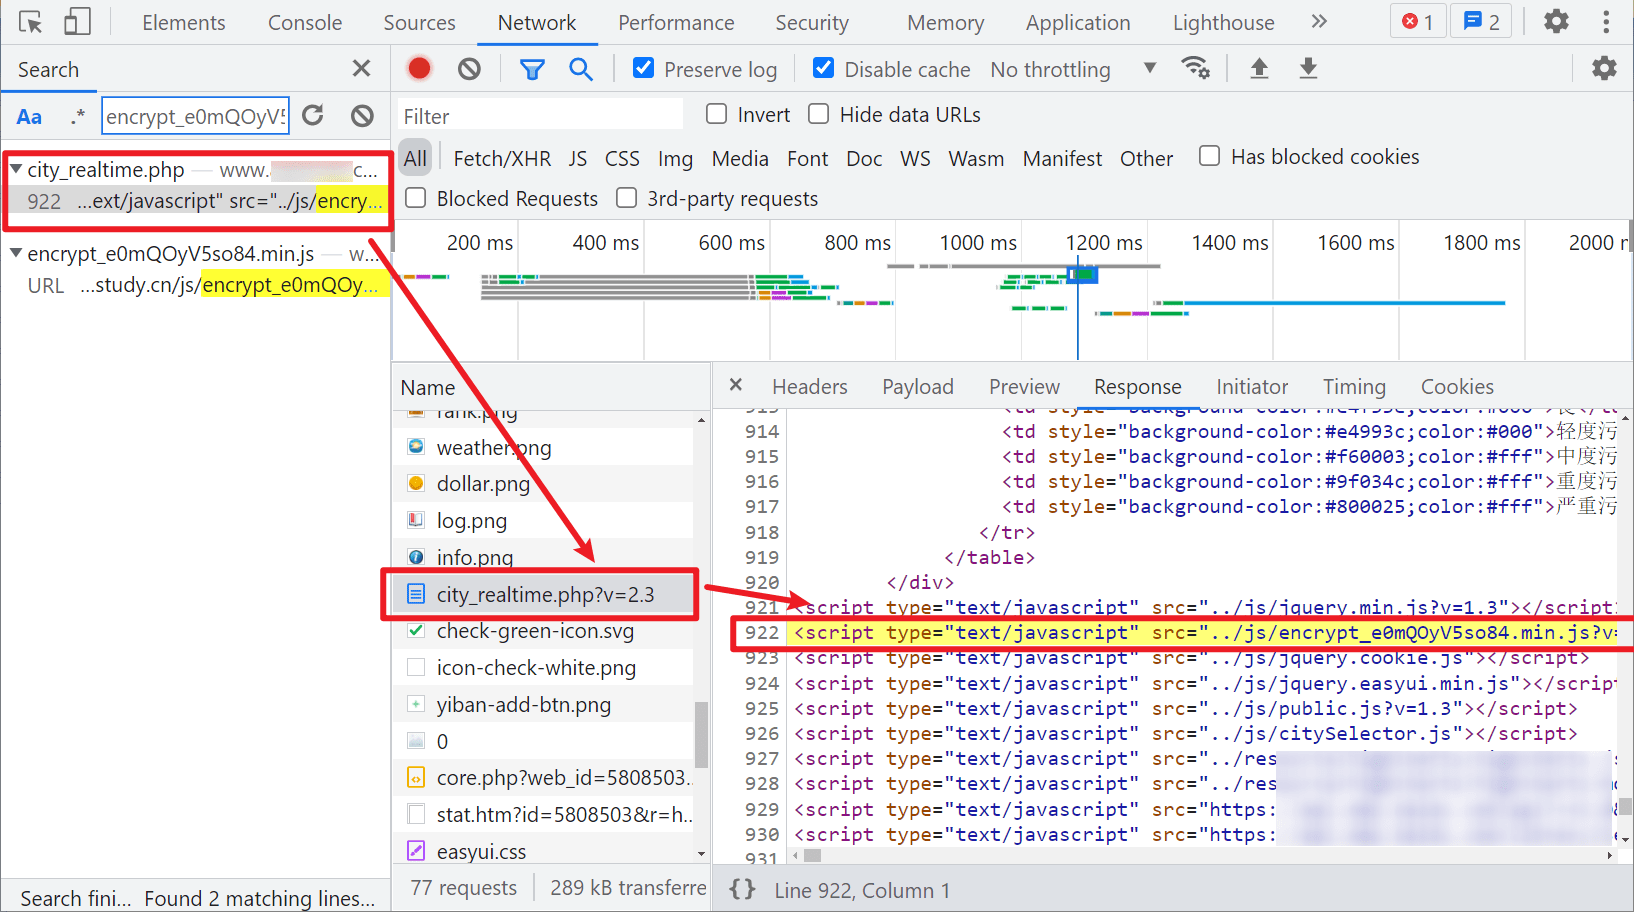This screenshot has height=912, width=1634.
Task: Collapse the encrypt_e0mQOyV5so84.min.js search result
Action: pos(16,253)
